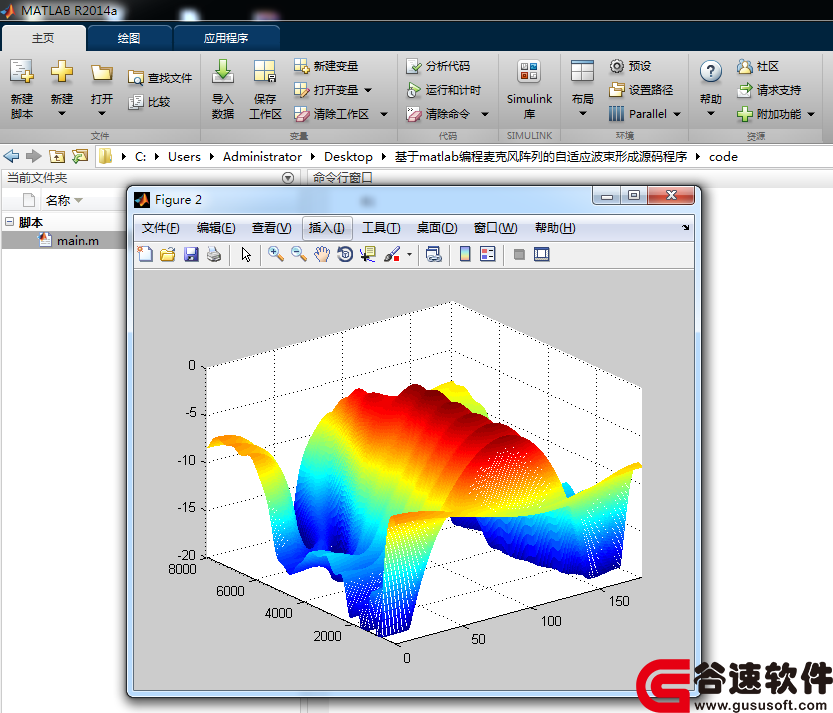Go up one folder level
This screenshot has width=833, height=713.
pos(57,156)
